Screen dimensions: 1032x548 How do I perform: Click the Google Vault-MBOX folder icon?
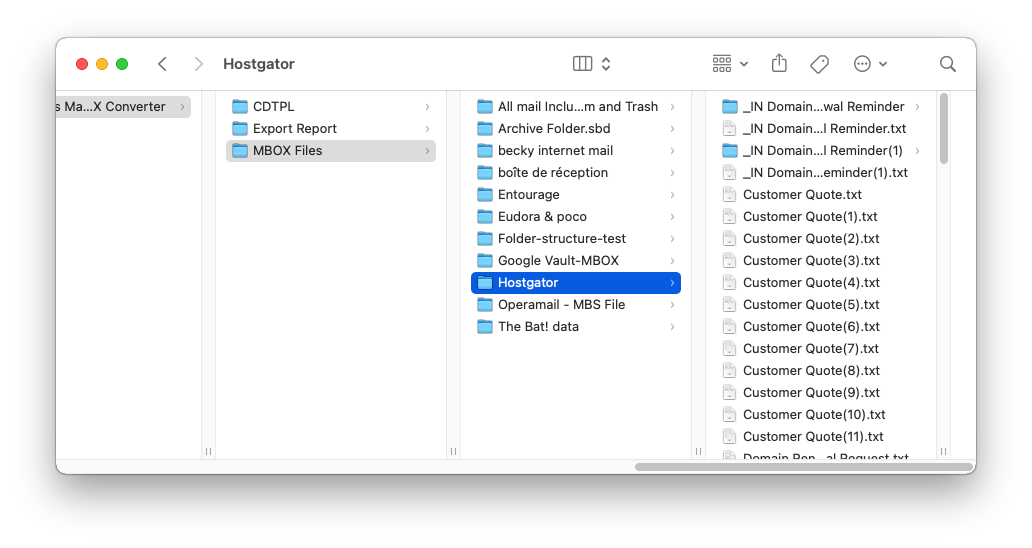pyautogui.click(x=485, y=261)
